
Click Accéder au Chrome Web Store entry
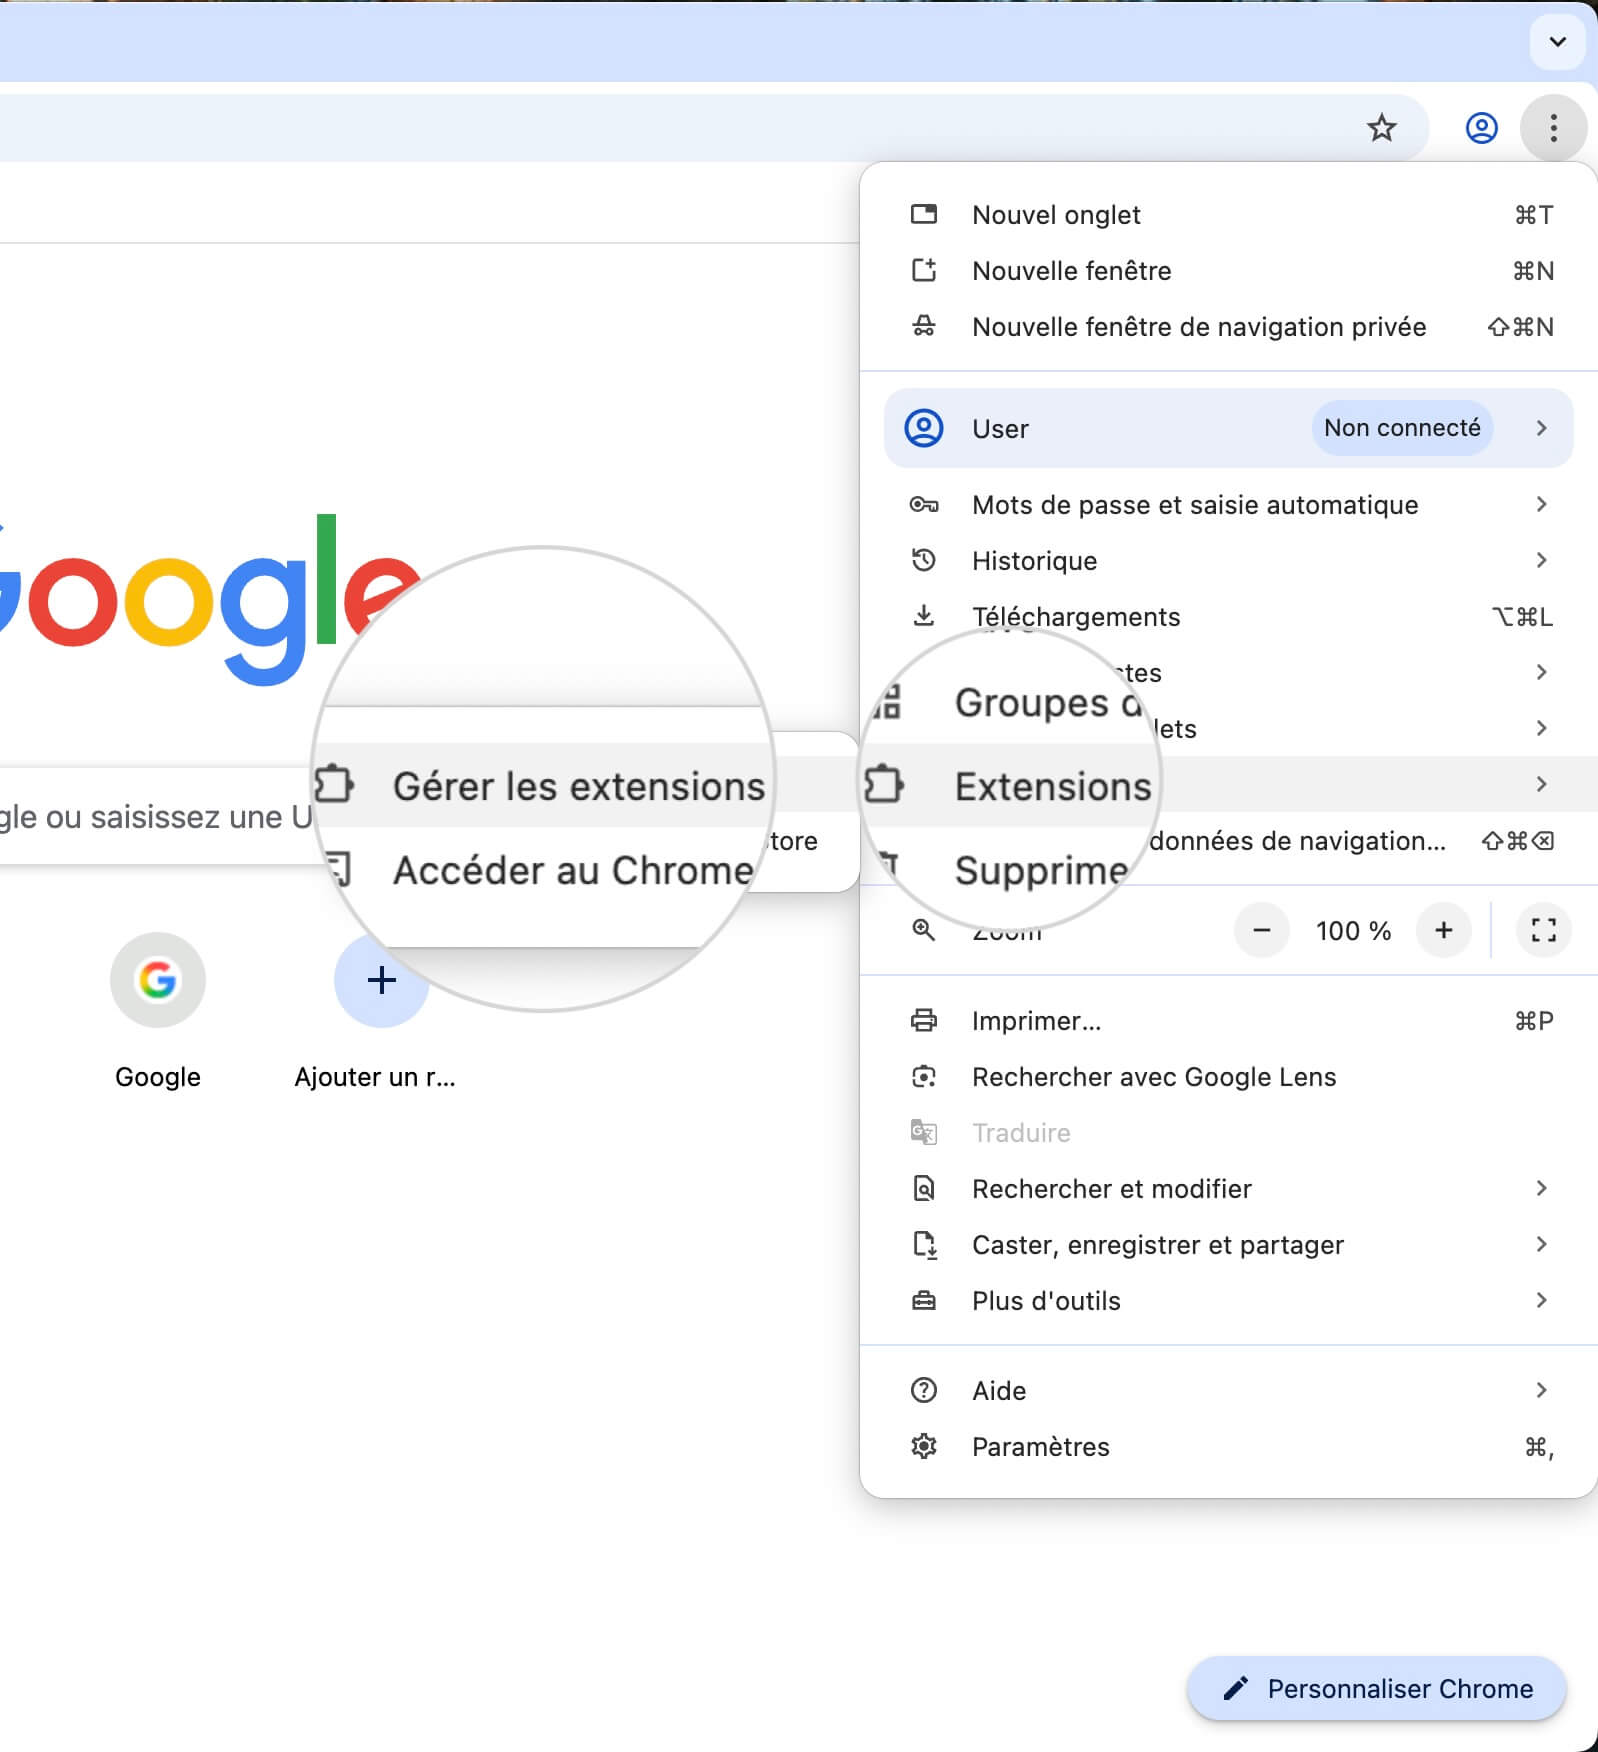coord(572,870)
